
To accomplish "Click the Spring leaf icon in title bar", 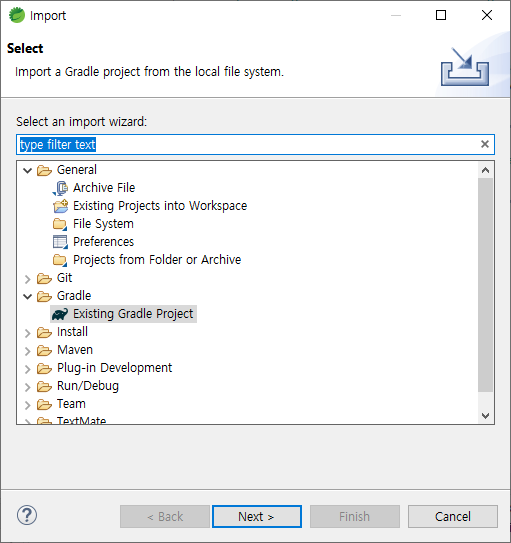I will 17,15.
